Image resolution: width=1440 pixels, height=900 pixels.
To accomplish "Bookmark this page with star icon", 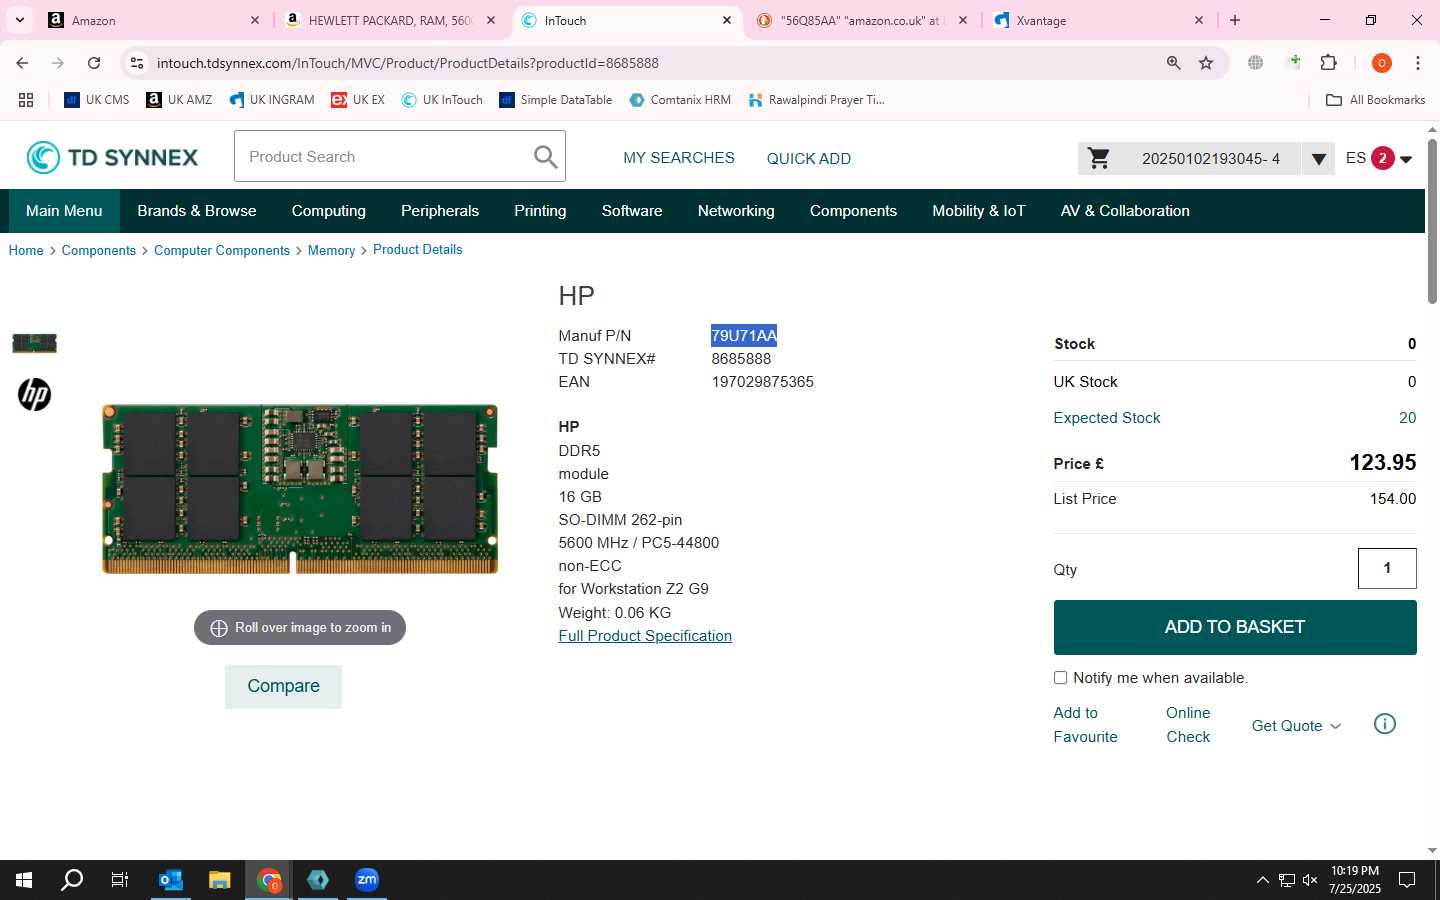I will (1206, 63).
